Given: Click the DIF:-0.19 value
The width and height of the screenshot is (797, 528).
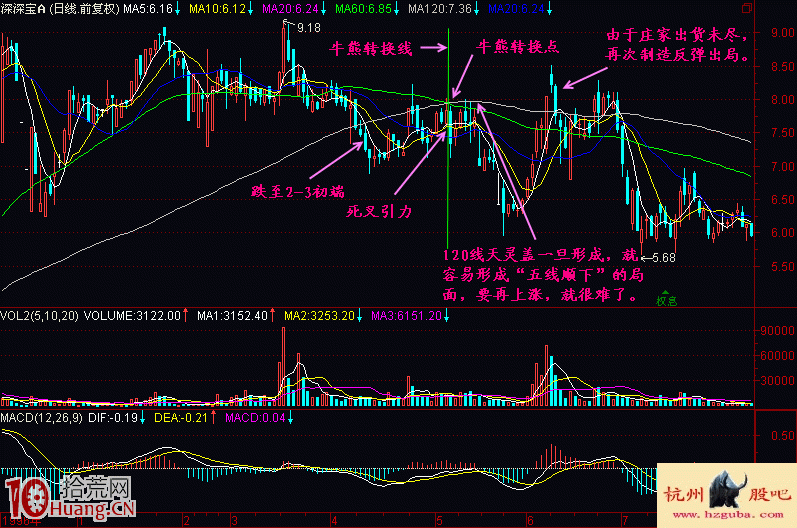Looking at the screenshot, I should point(113,418).
